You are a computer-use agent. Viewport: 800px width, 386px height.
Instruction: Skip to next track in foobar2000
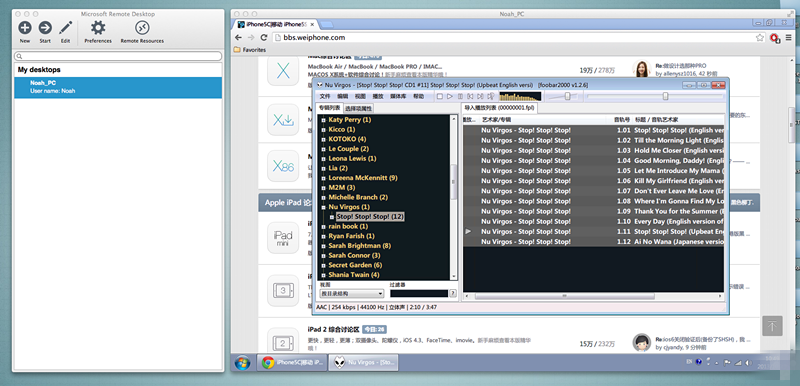pyautogui.click(x=480, y=96)
